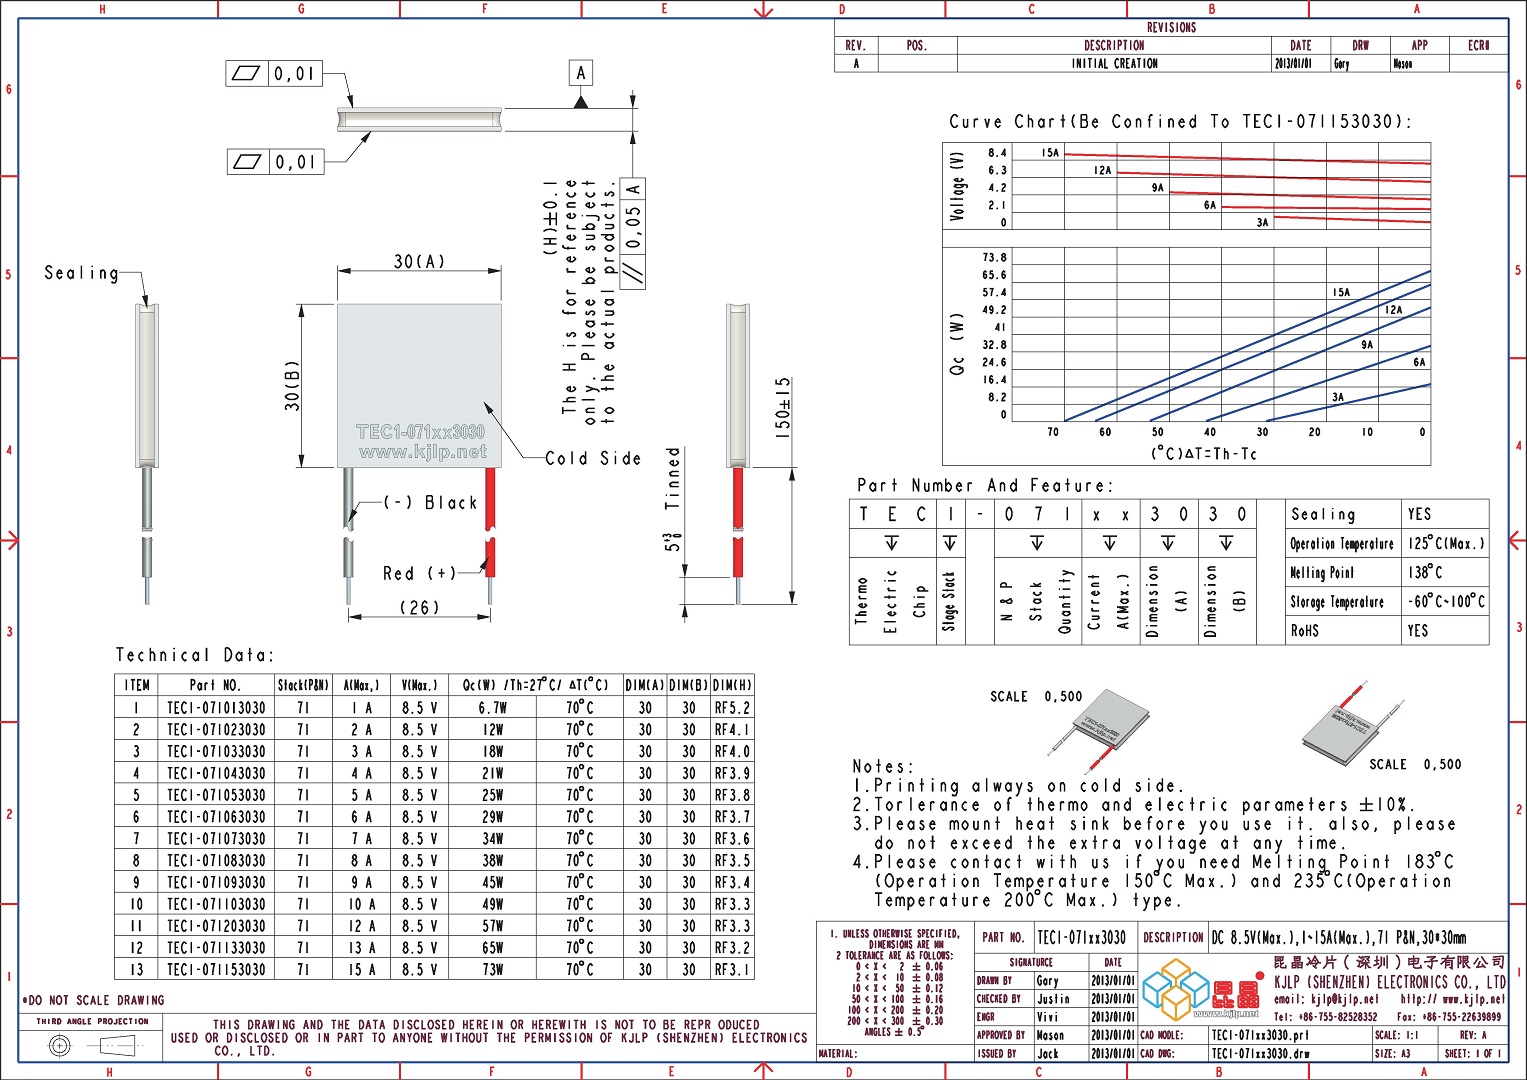Click the datum A flag symbol
This screenshot has width=1527, height=1080.
click(581, 85)
